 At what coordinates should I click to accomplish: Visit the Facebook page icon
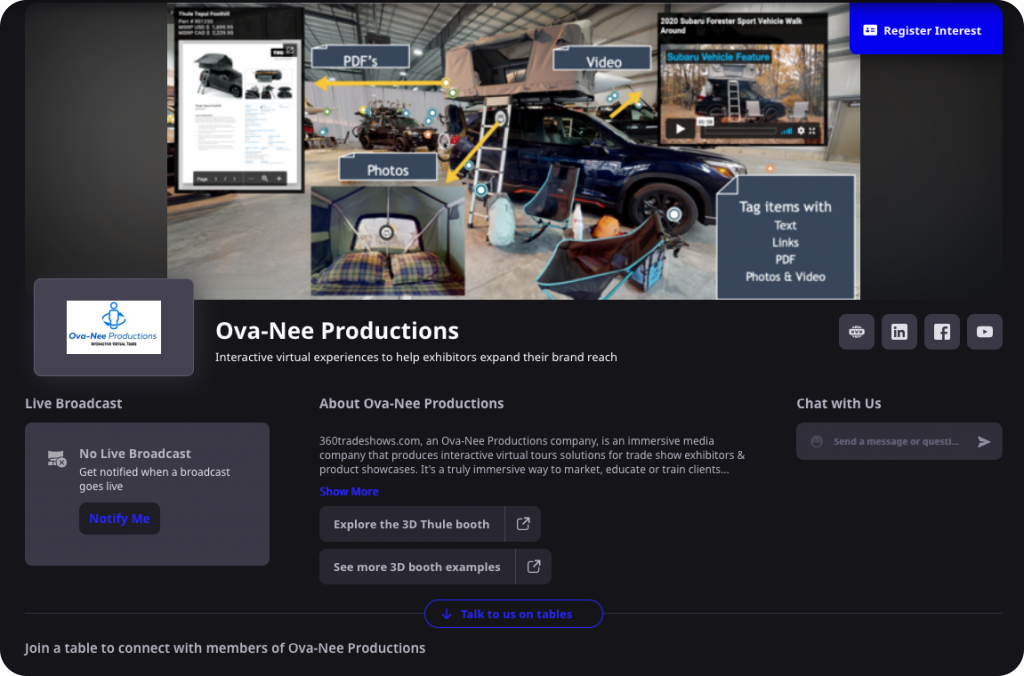942,332
